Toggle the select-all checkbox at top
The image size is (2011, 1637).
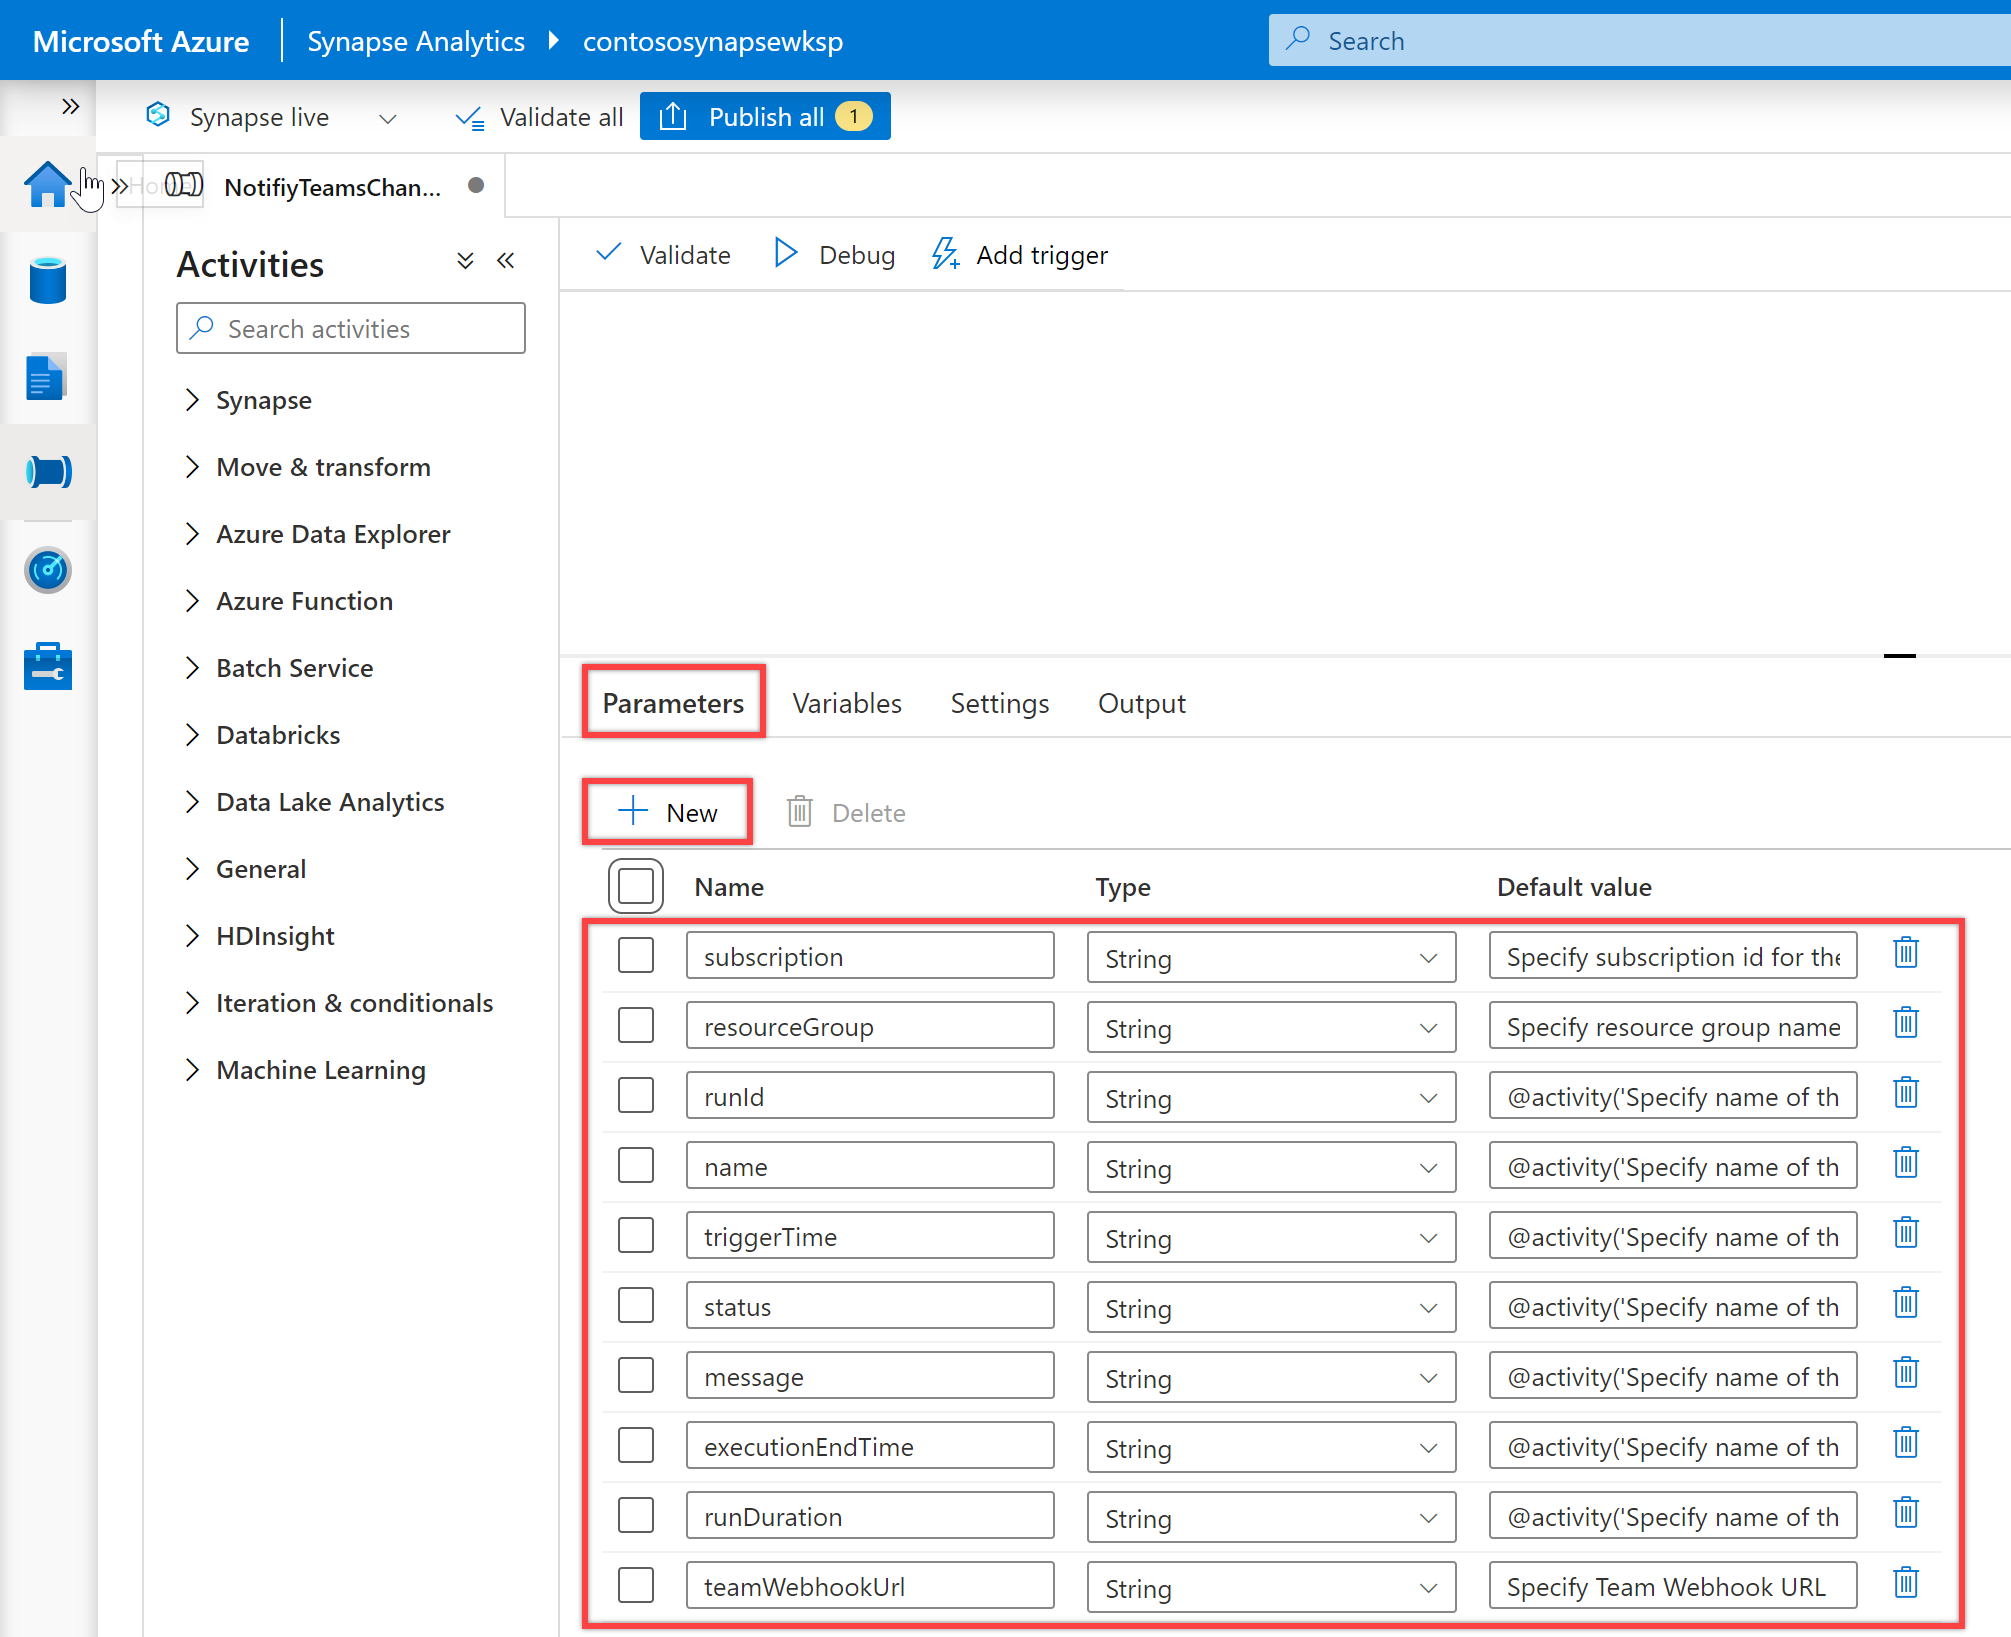click(x=635, y=884)
